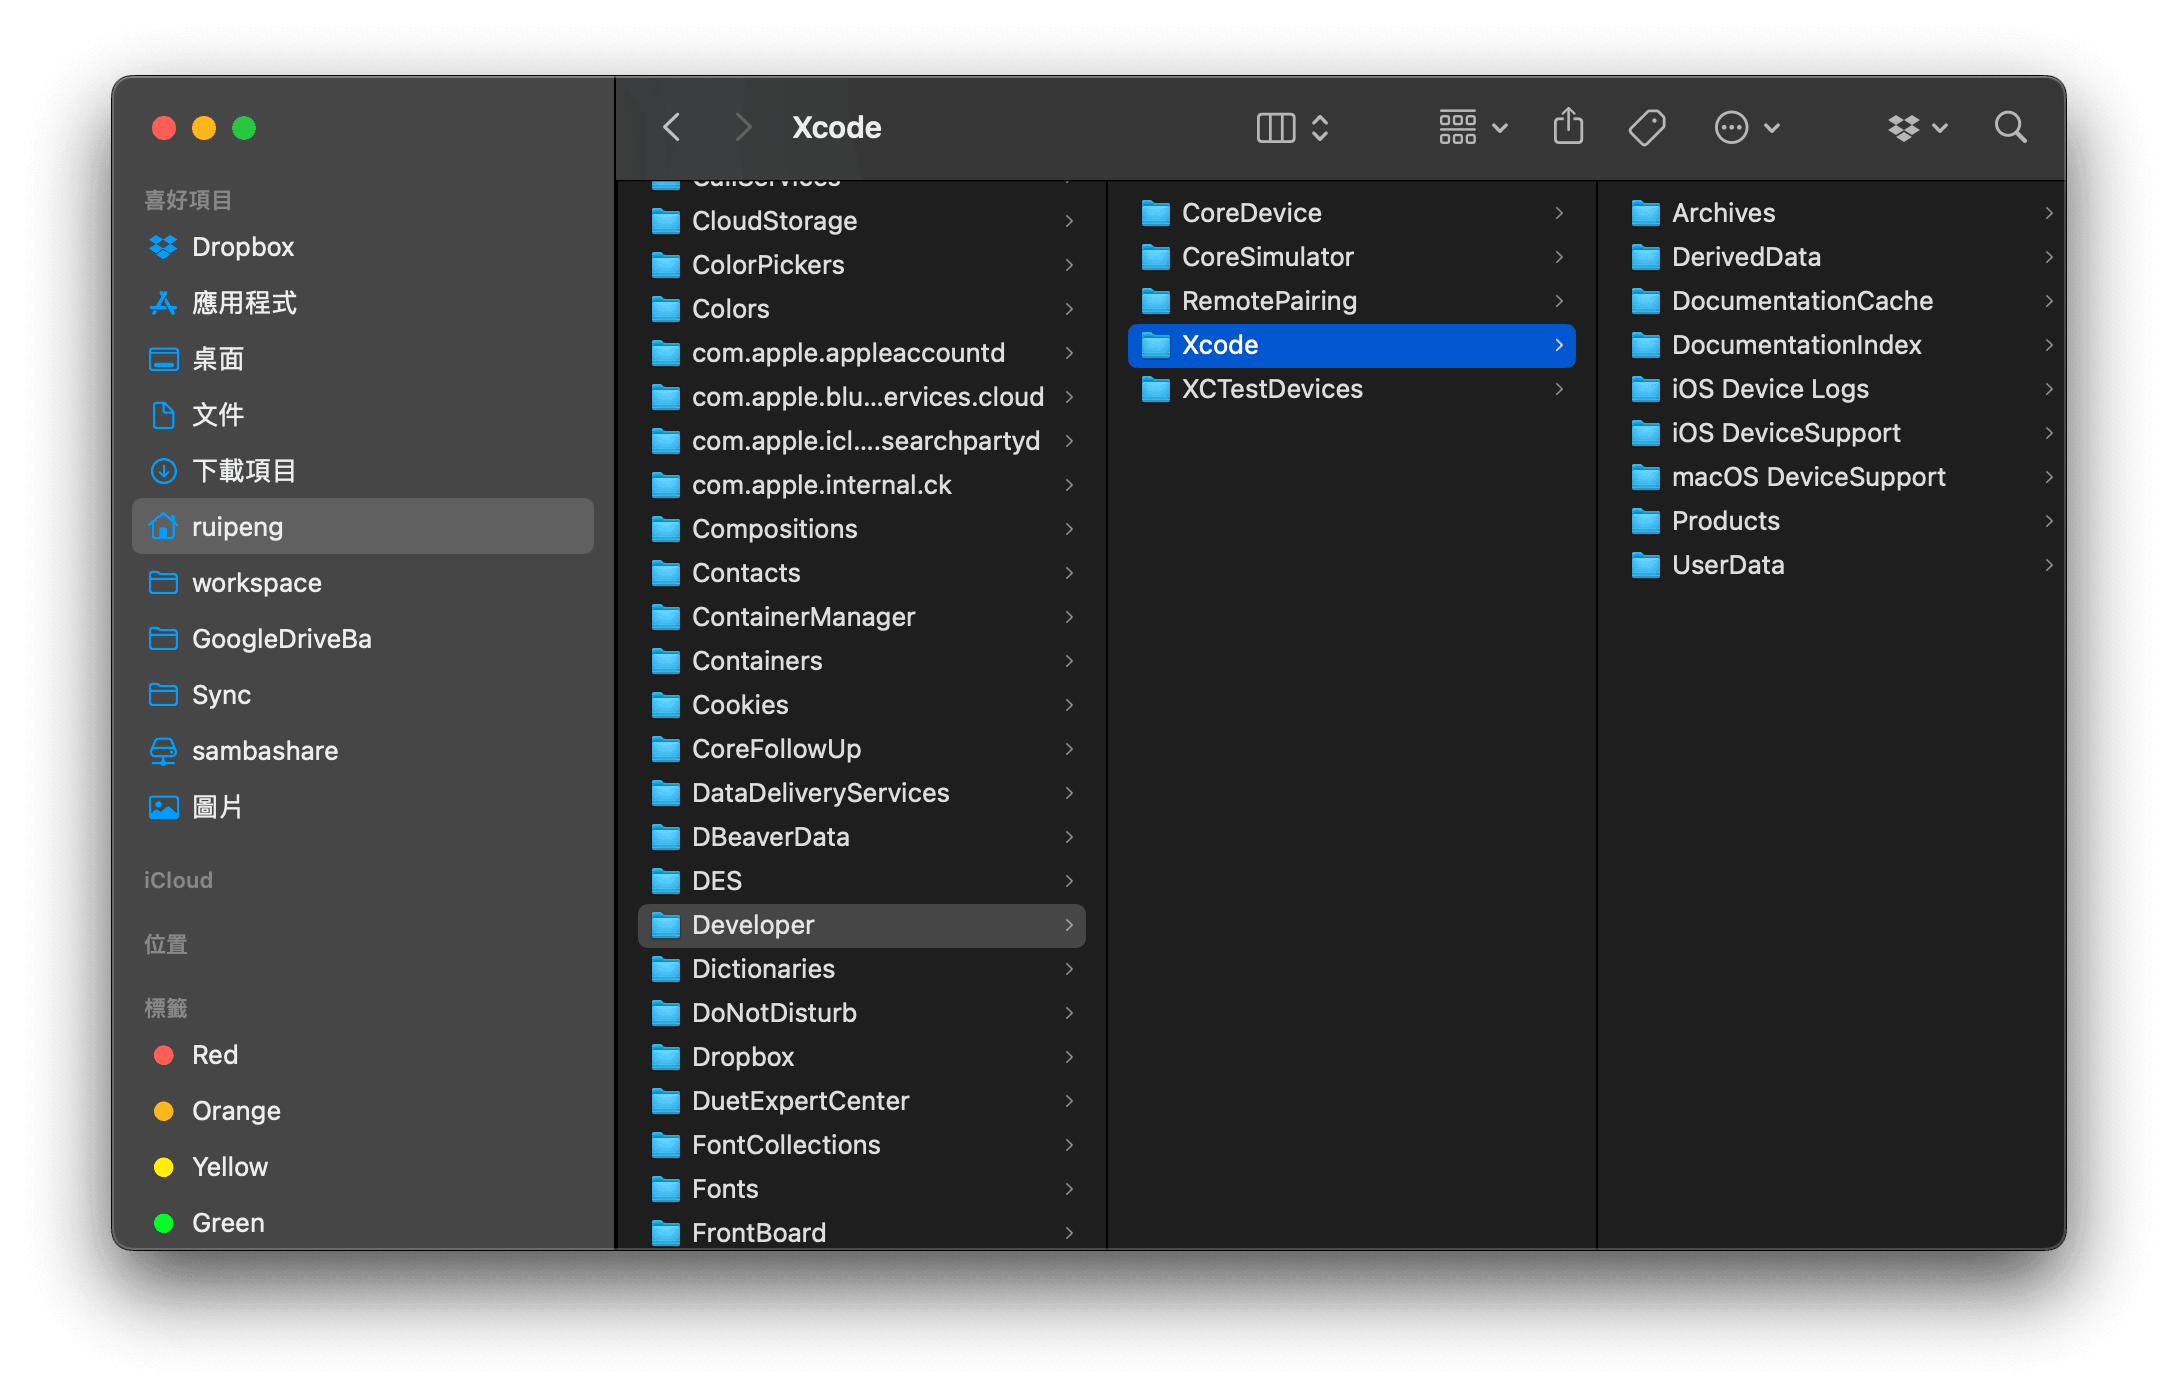The width and height of the screenshot is (2178, 1398).
Task: Click the 位置 section header
Action: pos(166,944)
